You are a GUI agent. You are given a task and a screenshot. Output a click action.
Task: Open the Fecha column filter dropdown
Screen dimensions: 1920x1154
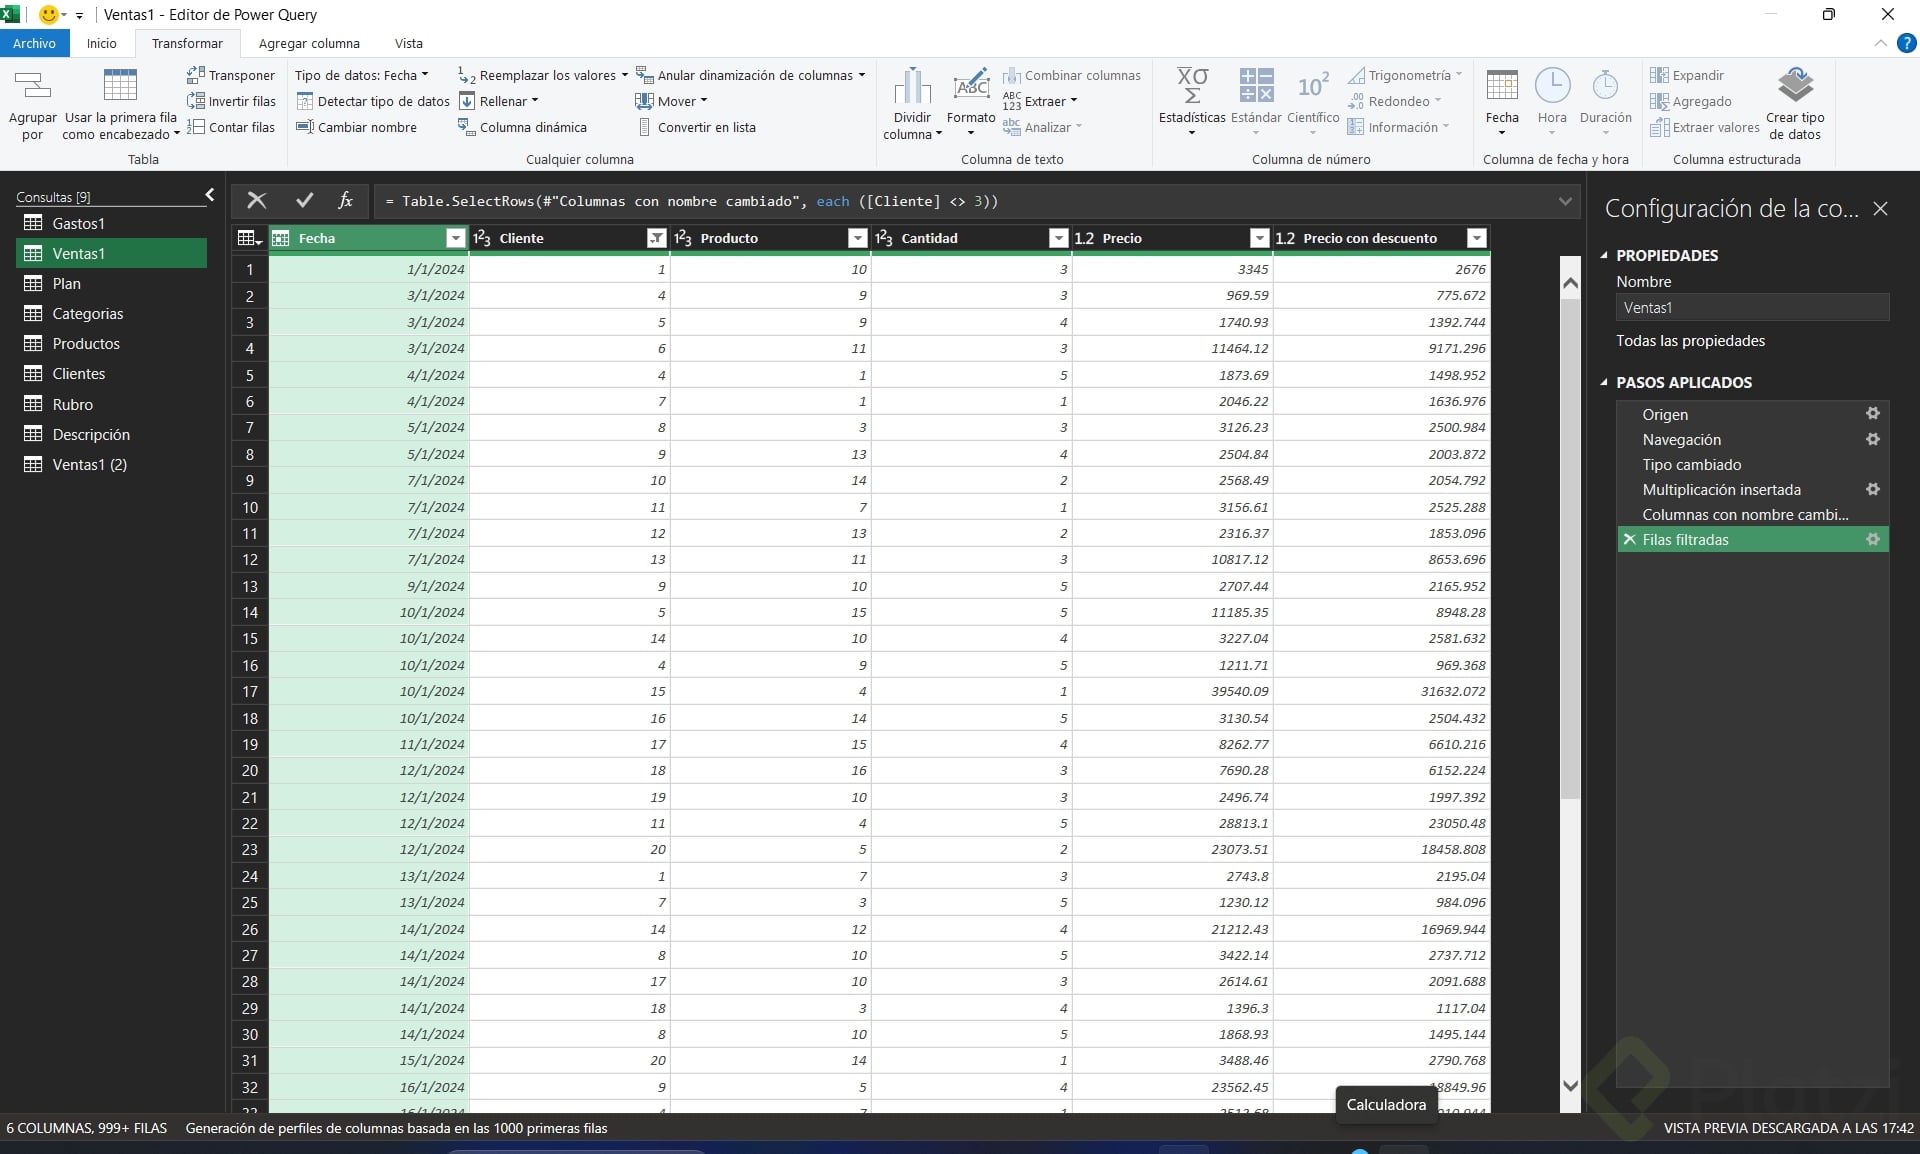455,238
